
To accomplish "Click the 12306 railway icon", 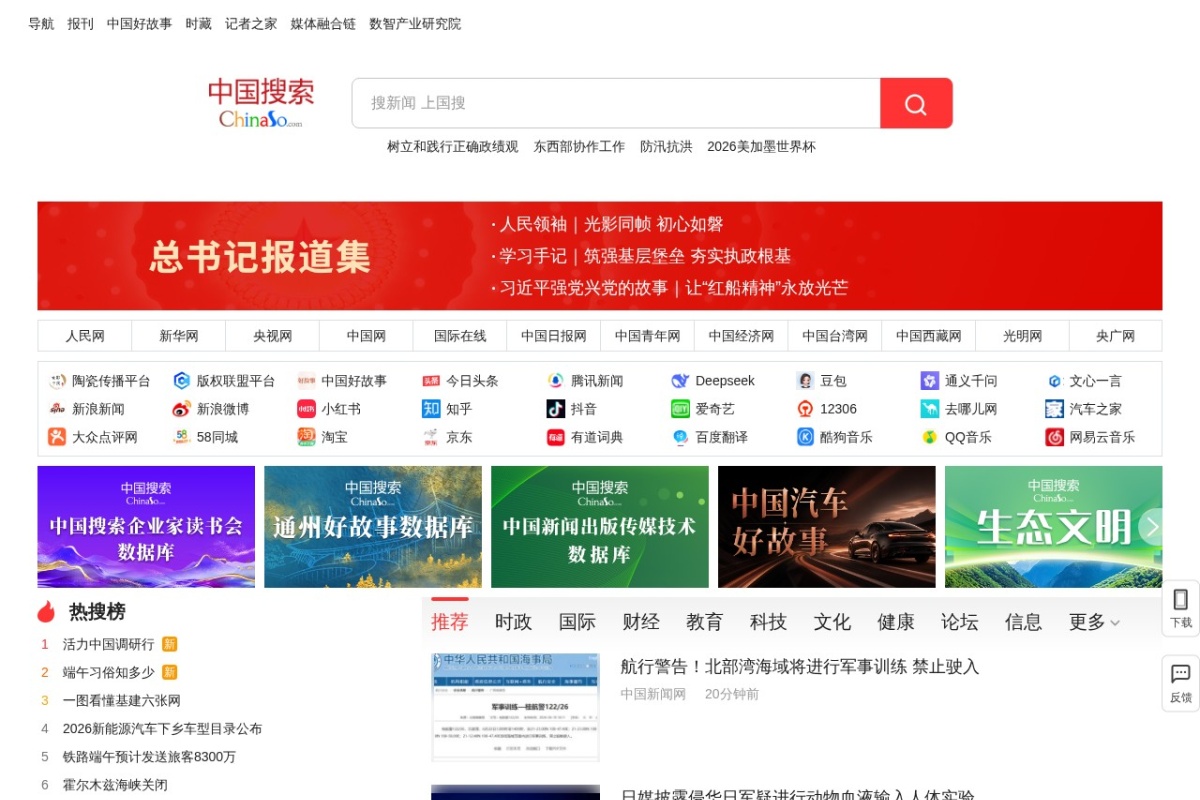I will [x=805, y=409].
